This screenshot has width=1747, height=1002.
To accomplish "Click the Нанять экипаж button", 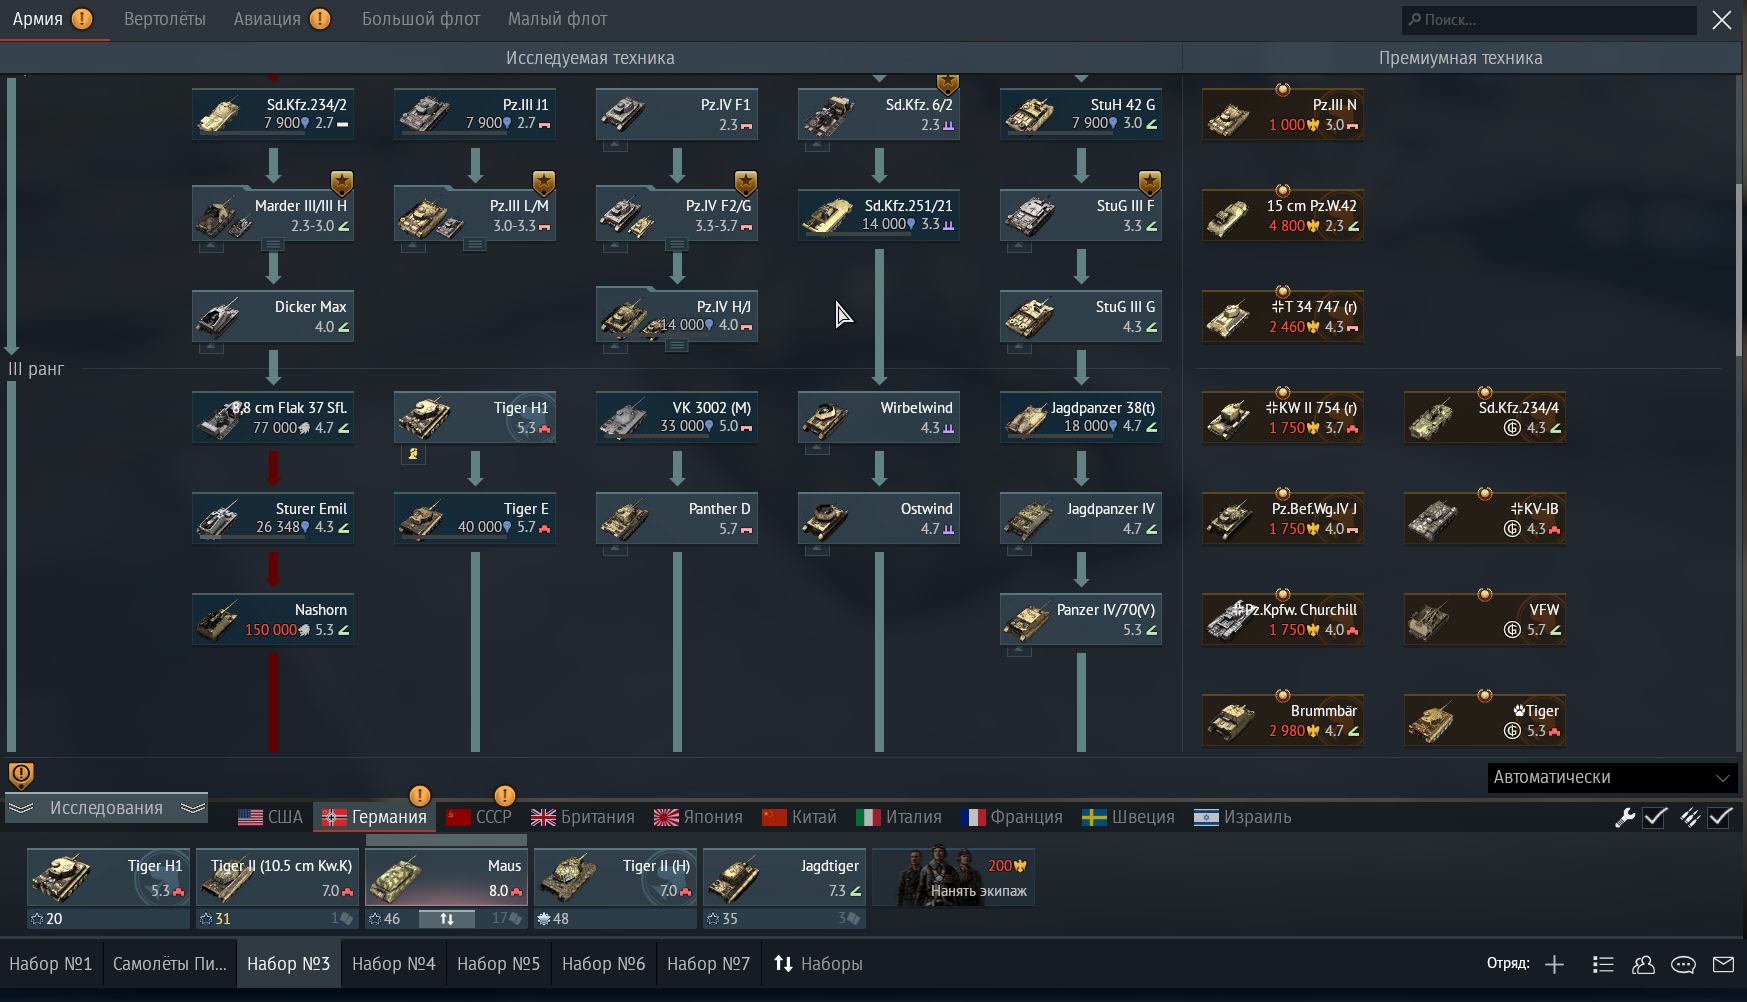I will pyautogui.click(x=953, y=878).
